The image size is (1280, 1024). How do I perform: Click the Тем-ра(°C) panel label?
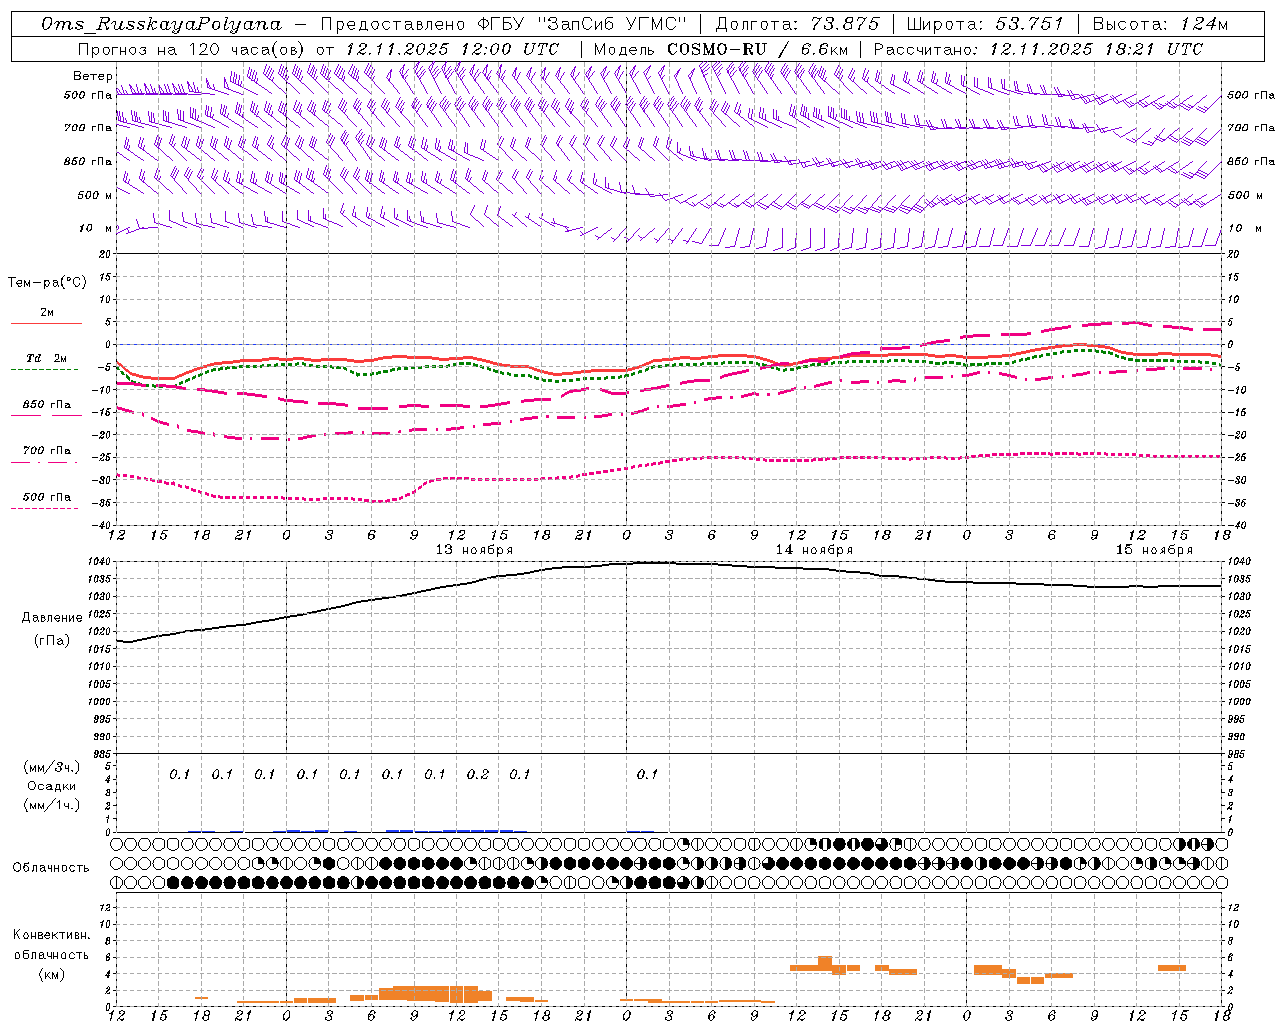[x=47, y=283]
